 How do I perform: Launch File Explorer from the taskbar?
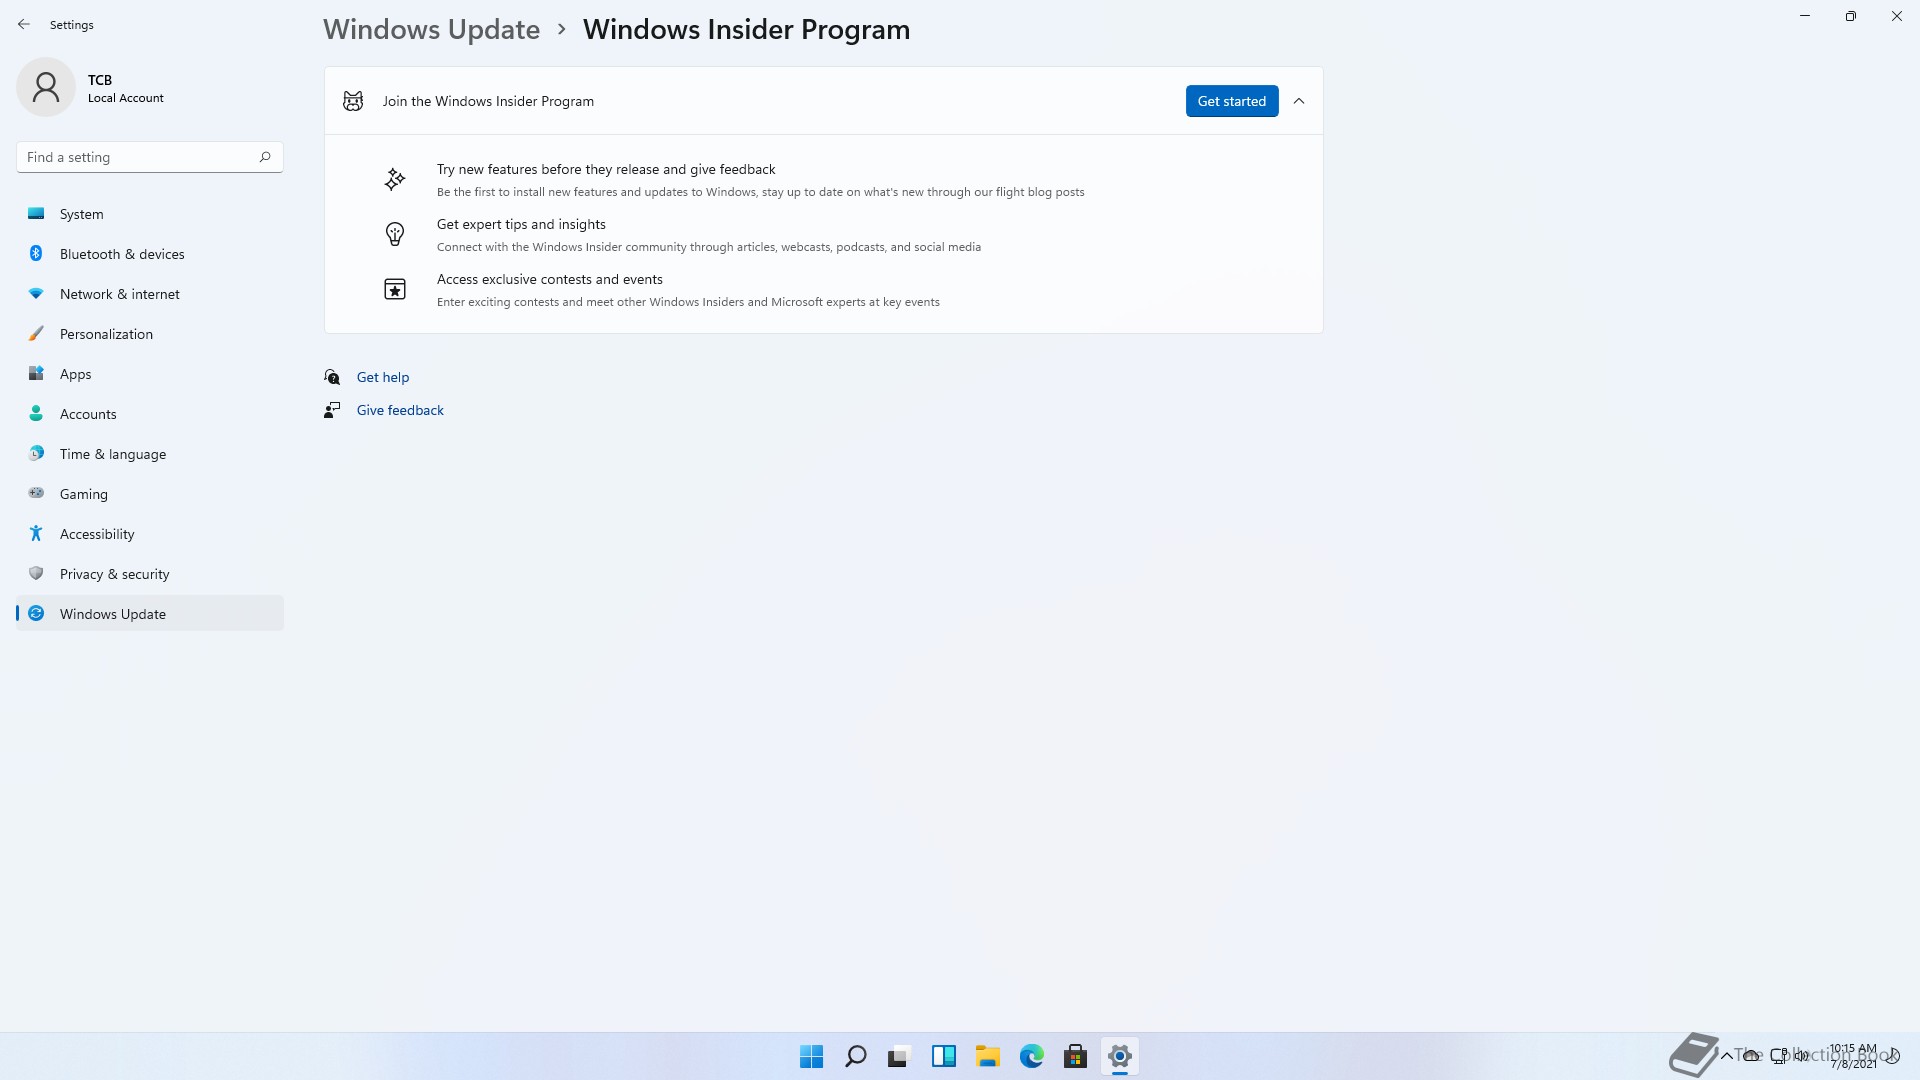[987, 1056]
